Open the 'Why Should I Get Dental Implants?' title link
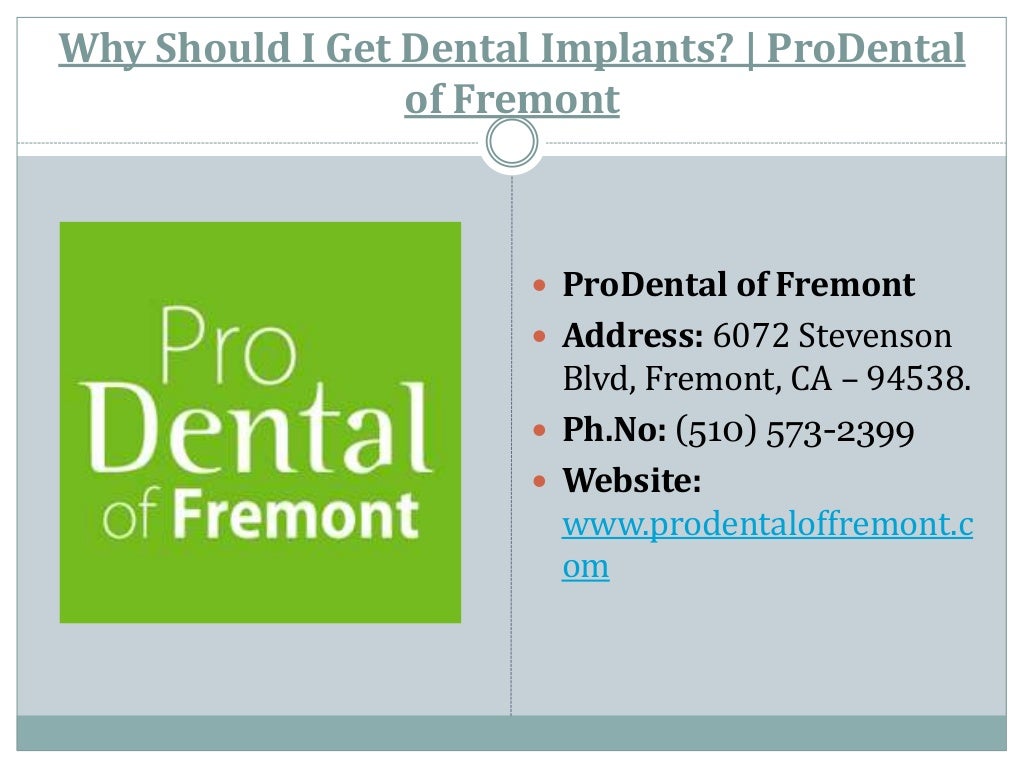Image resolution: width=1024 pixels, height=768 pixels. click(x=512, y=73)
